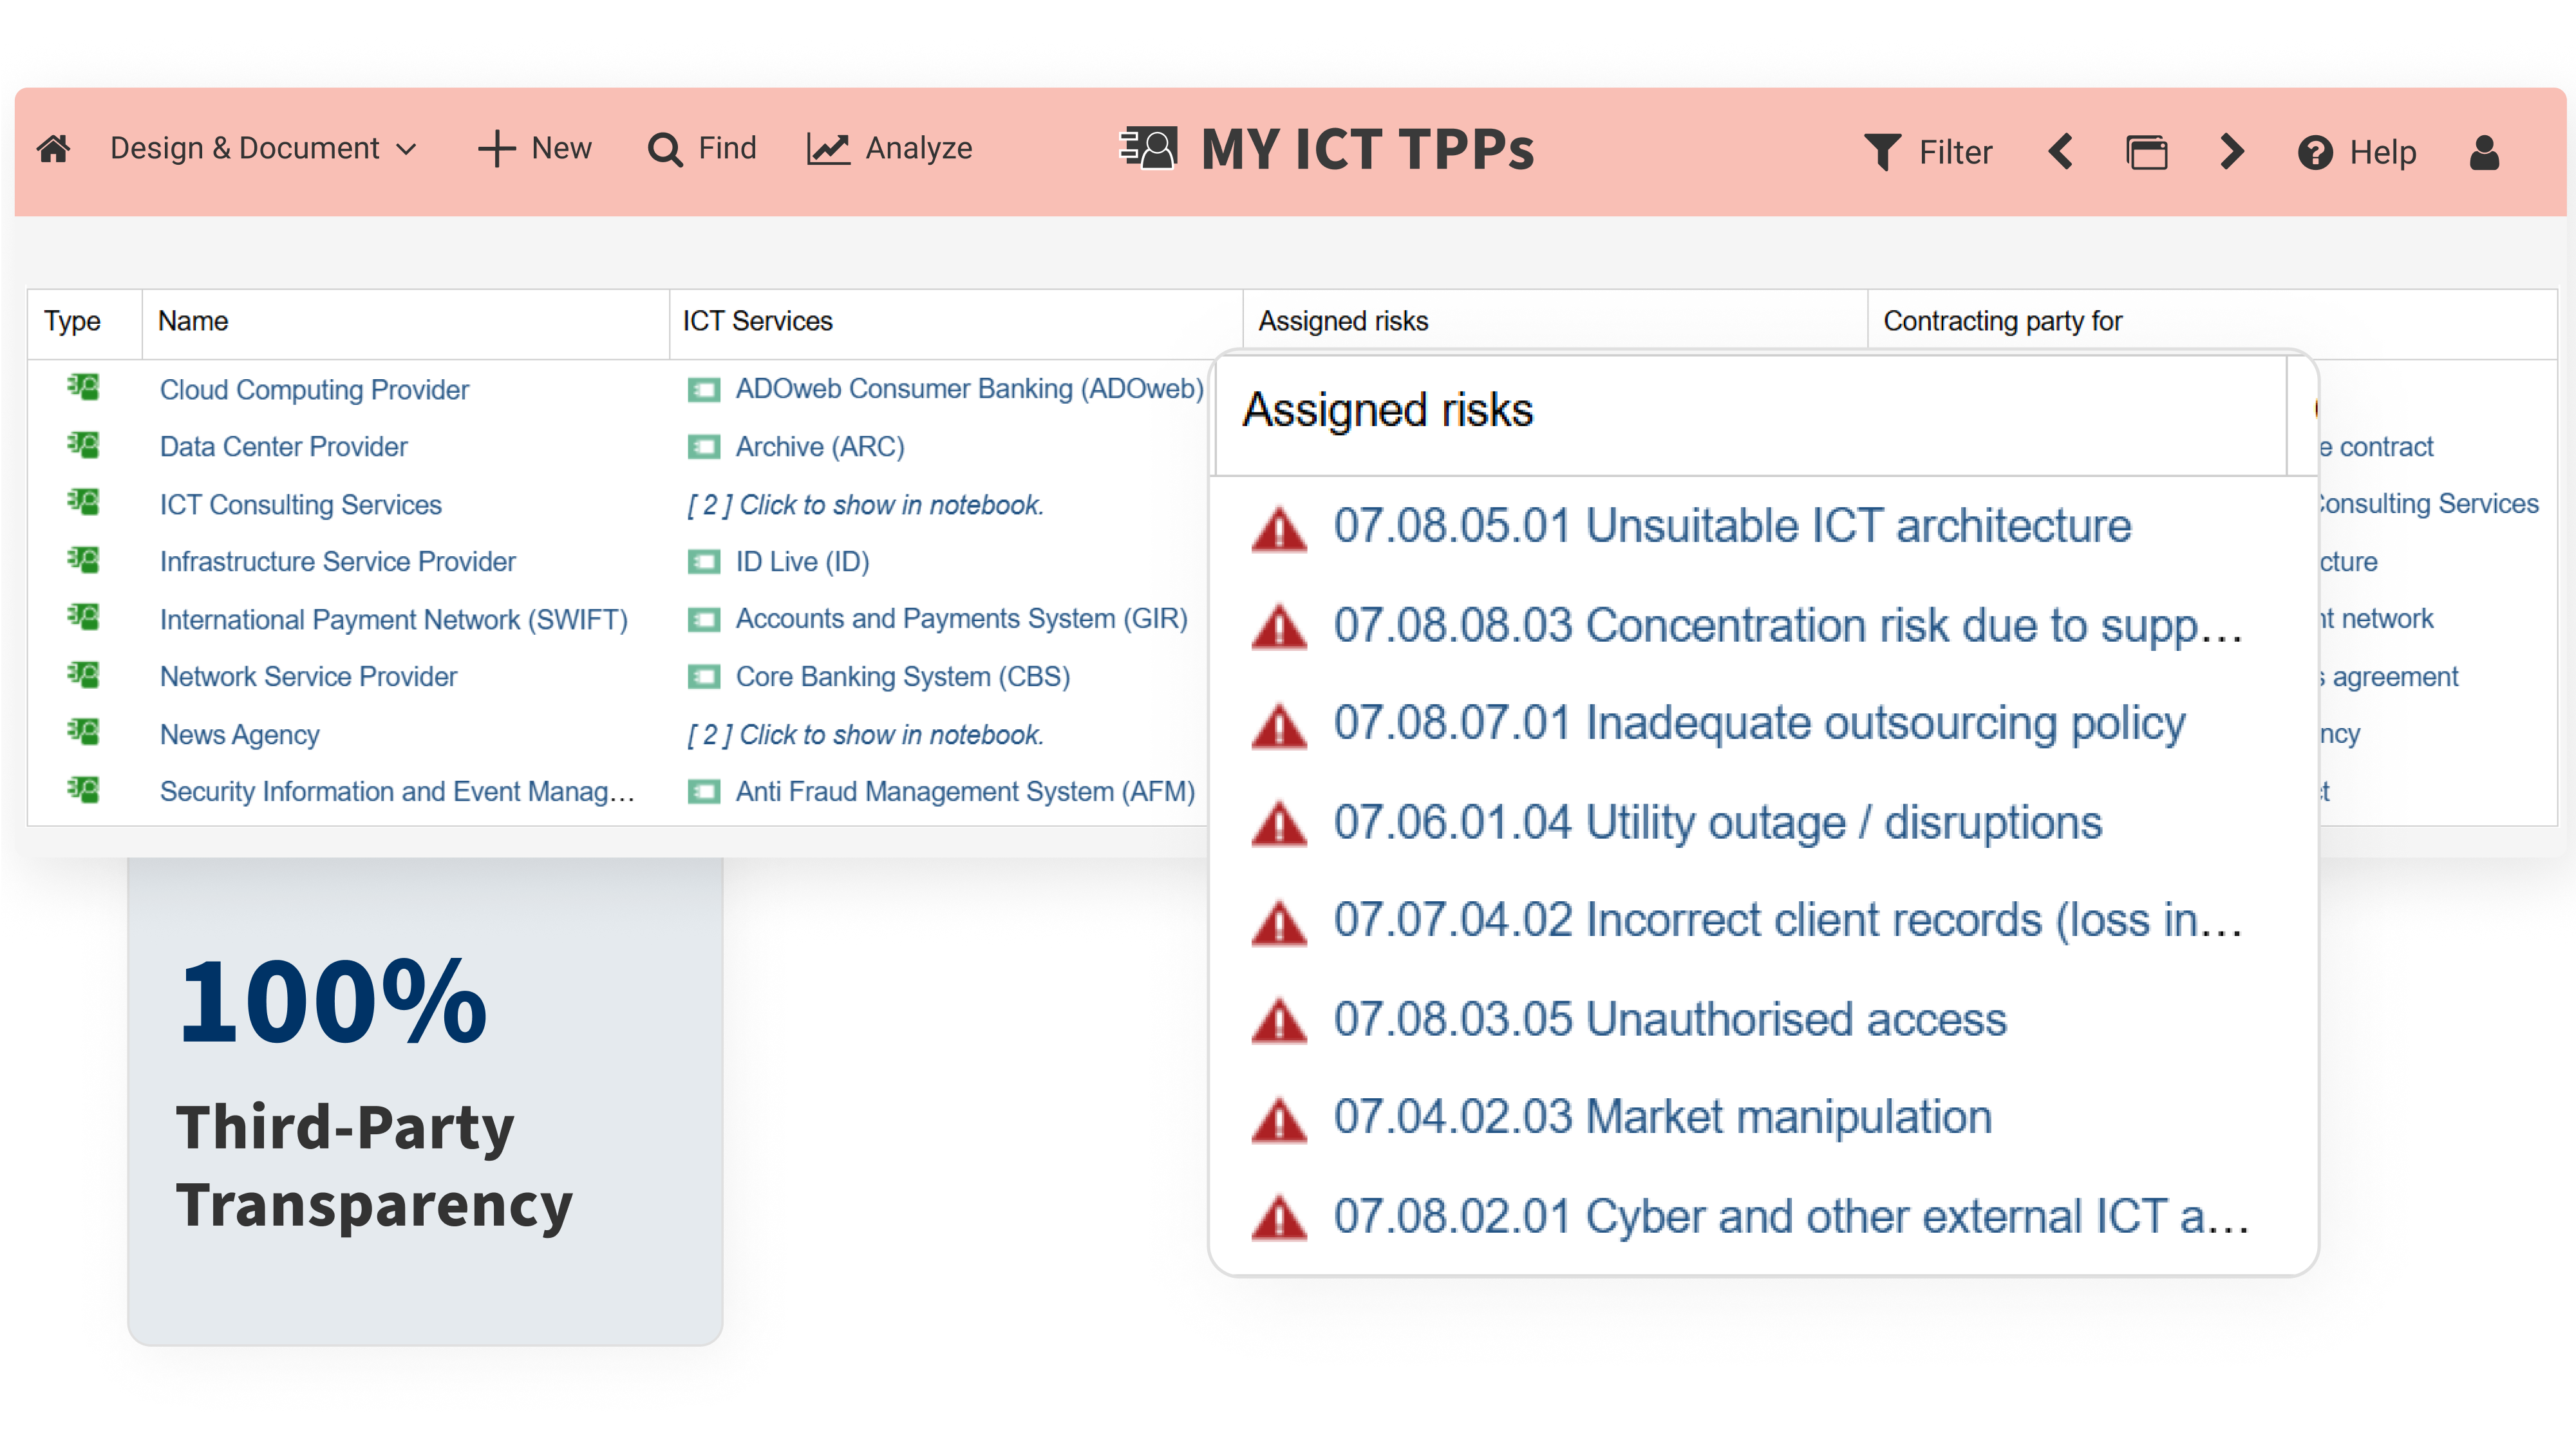Viewport: 2576px width, 1451px height.
Task: Click type icon for ICT Consulting Services
Action: coord(83,501)
